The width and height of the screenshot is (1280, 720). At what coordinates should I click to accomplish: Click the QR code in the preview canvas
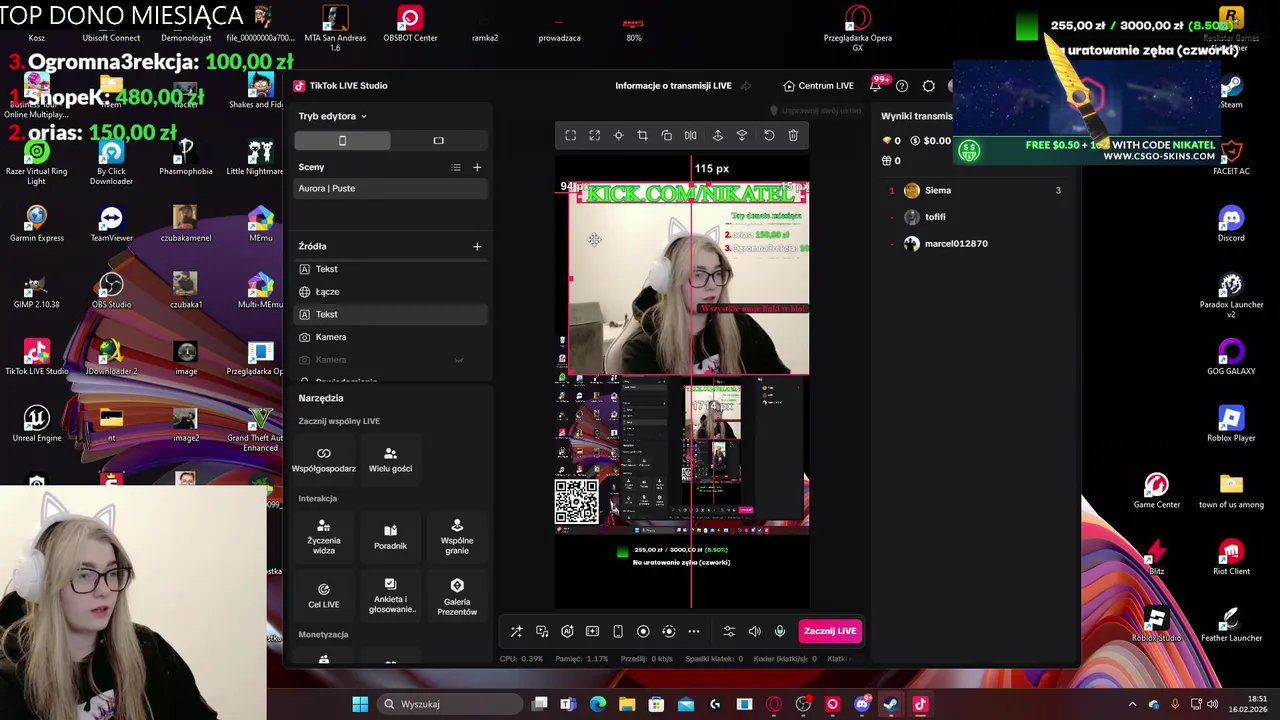click(x=577, y=502)
